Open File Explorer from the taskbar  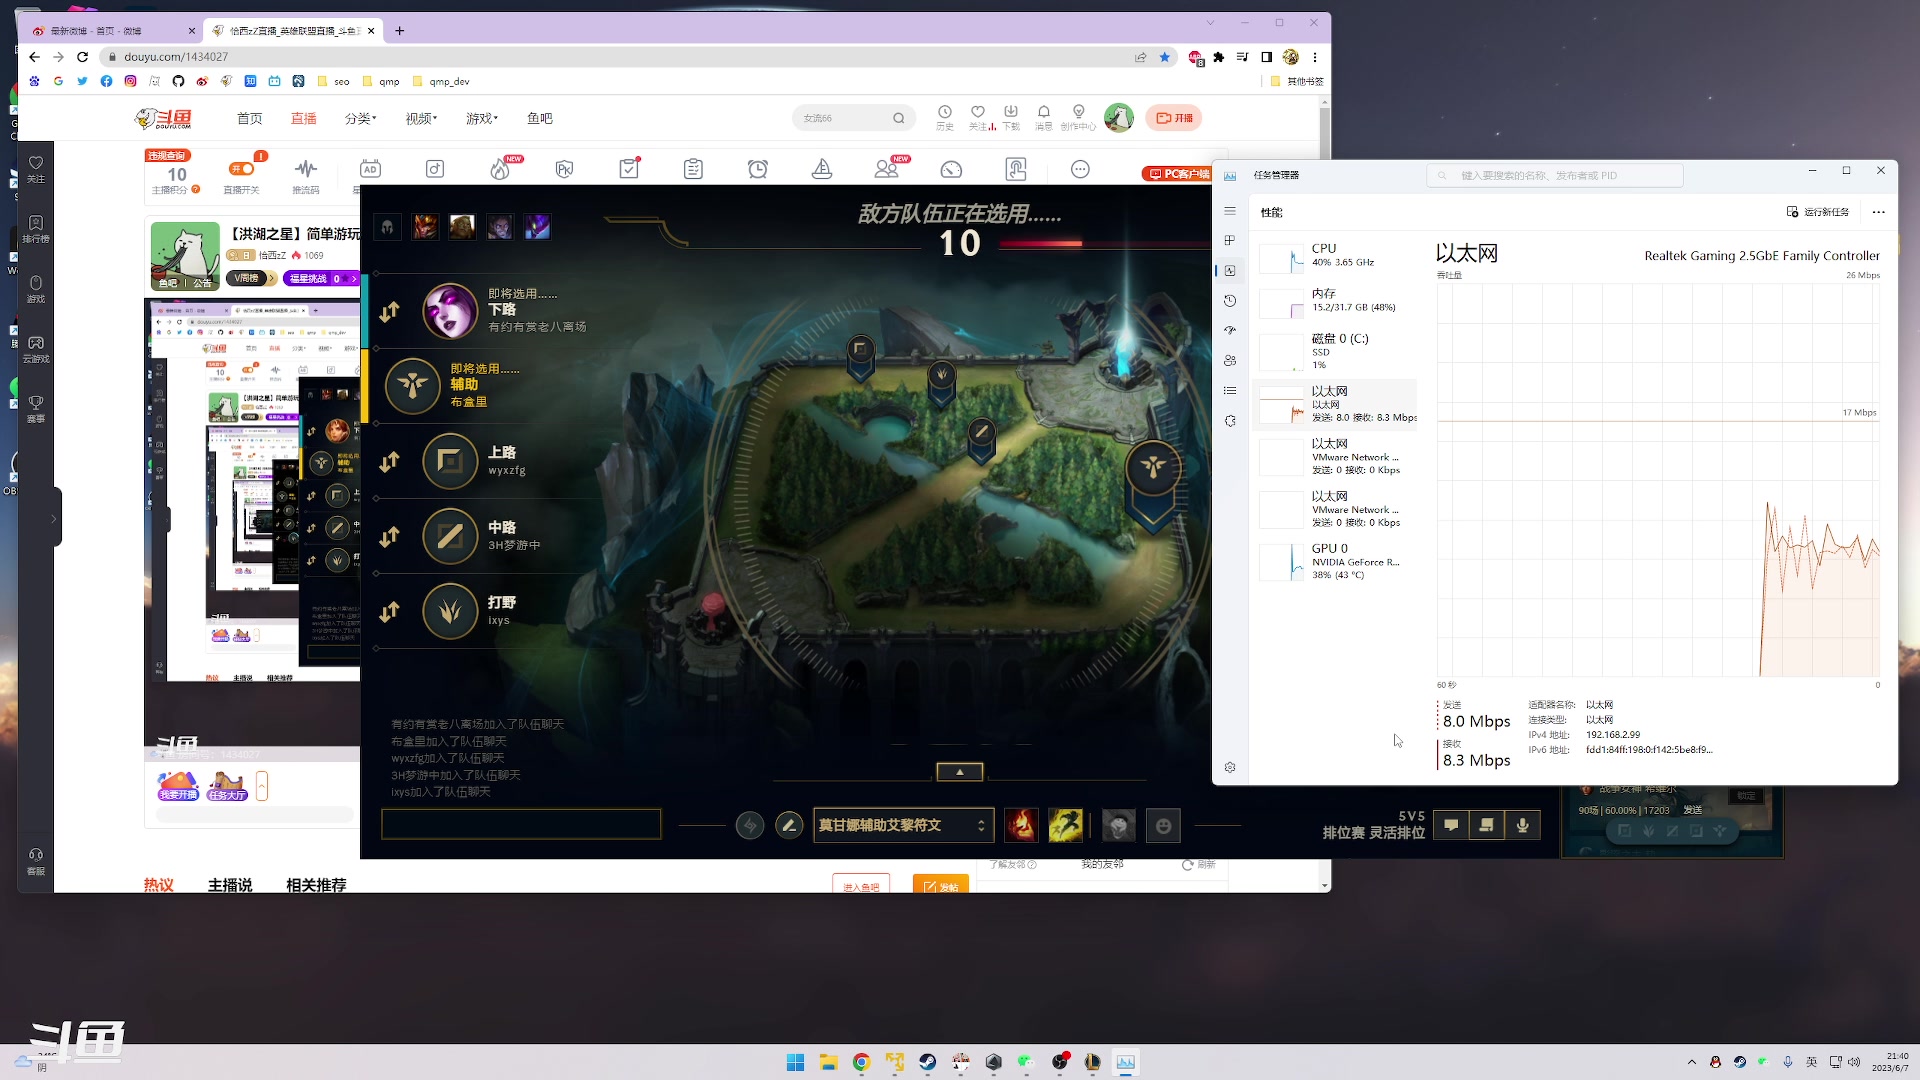[x=828, y=1062]
